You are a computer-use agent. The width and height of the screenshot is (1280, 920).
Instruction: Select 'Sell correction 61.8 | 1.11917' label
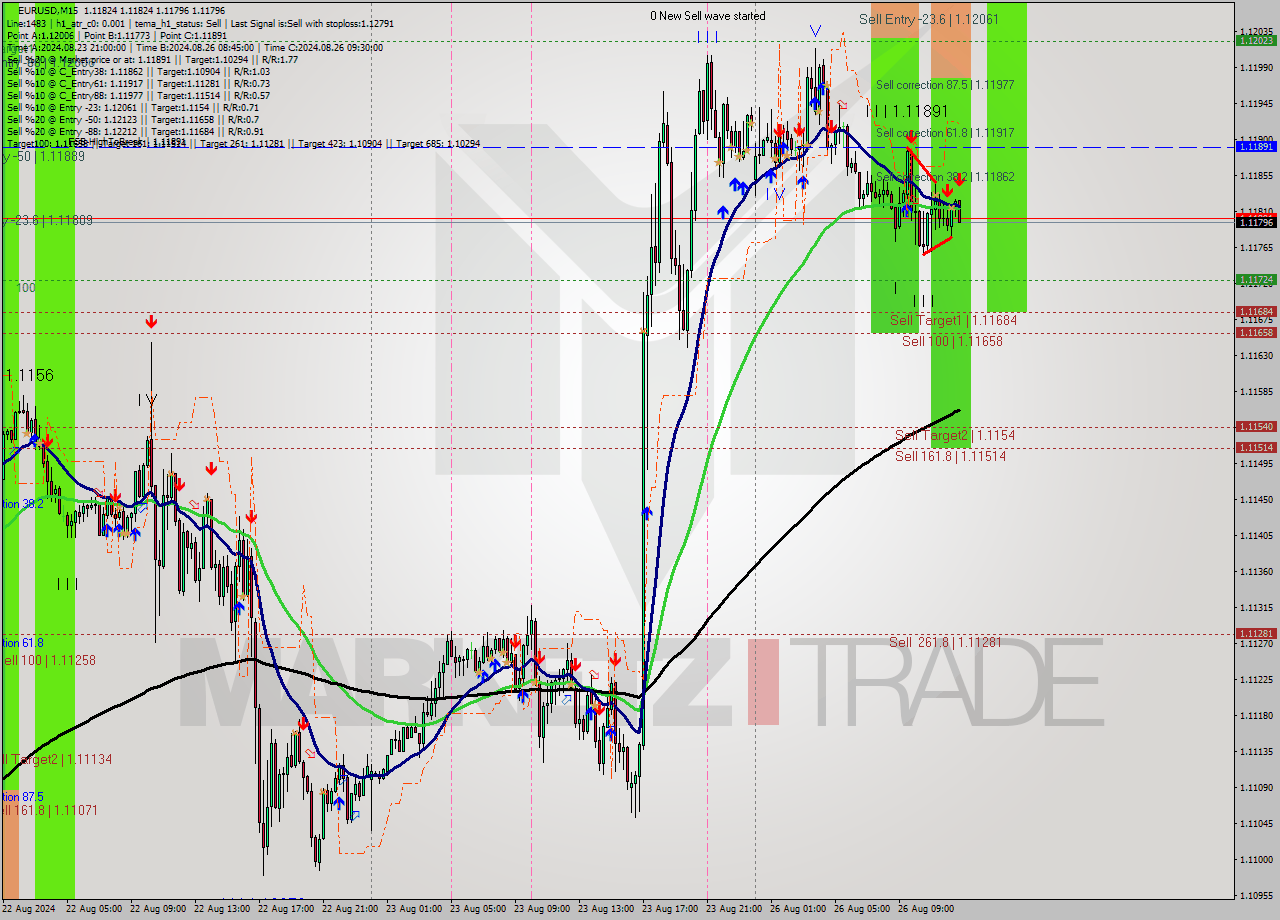click(x=945, y=133)
